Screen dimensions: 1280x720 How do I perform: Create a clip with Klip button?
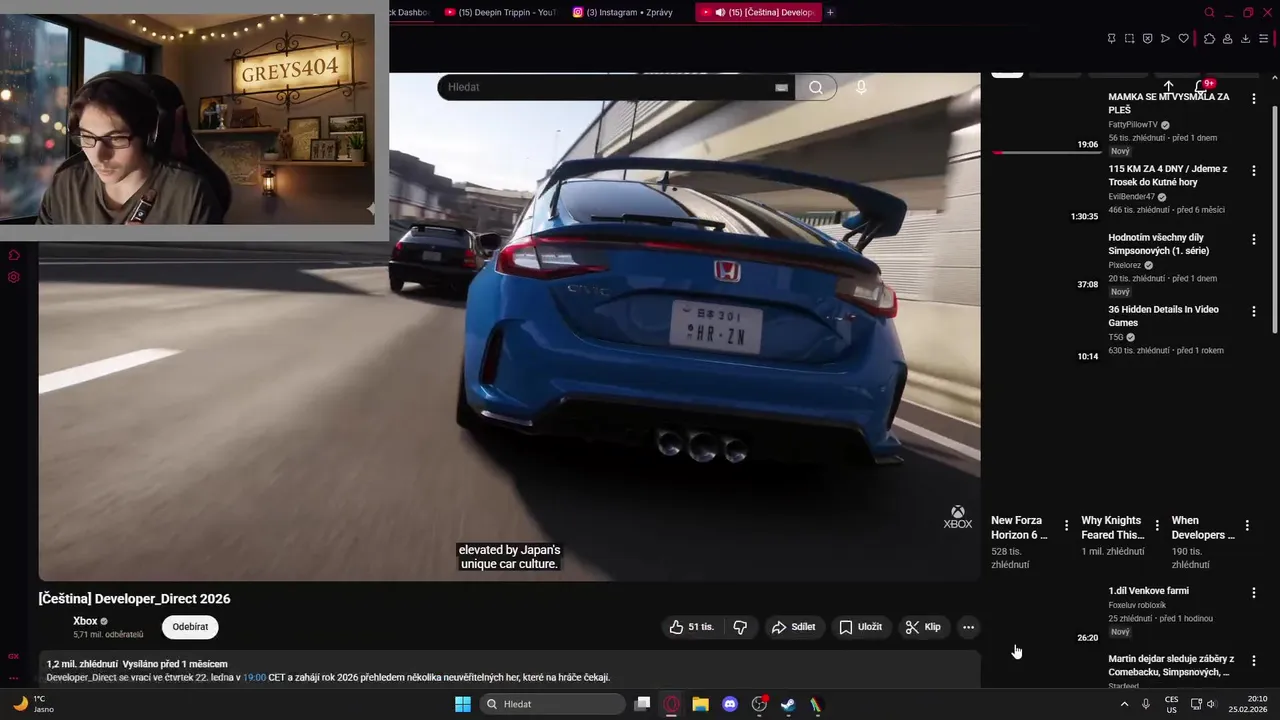click(923, 627)
